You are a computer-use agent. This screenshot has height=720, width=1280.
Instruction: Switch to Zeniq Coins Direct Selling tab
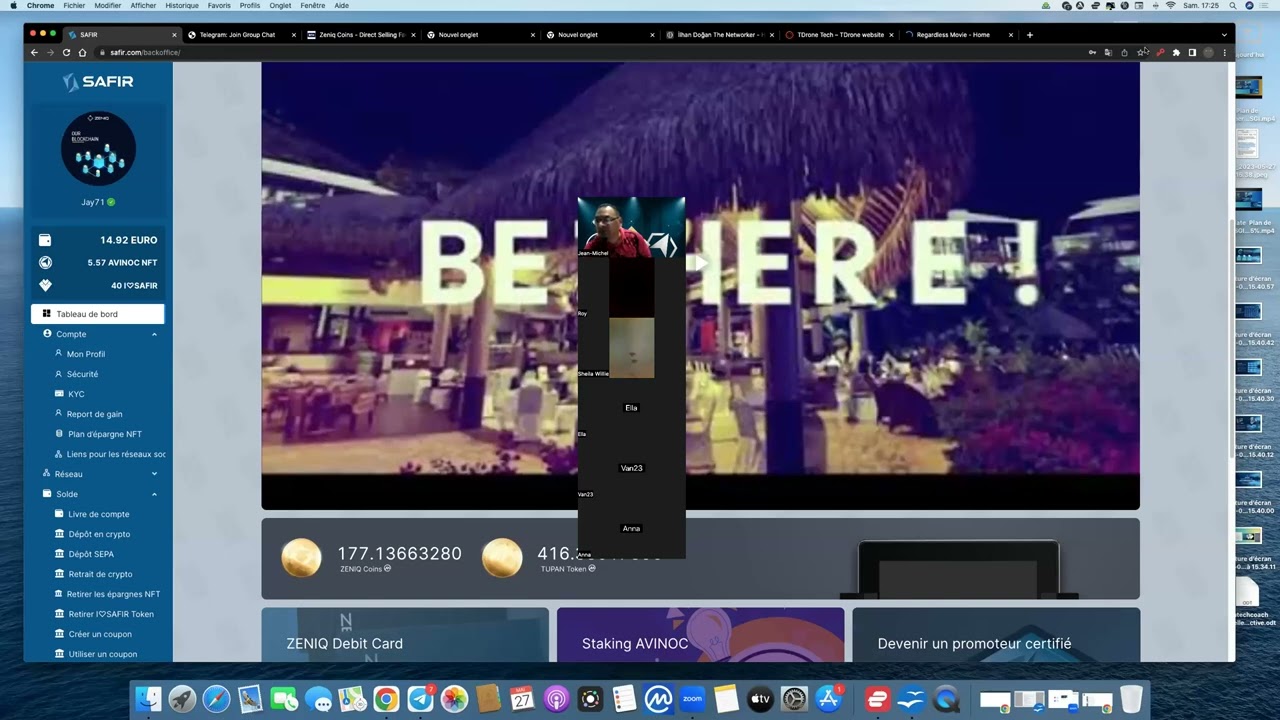pyautogui.click(x=362, y=35)
